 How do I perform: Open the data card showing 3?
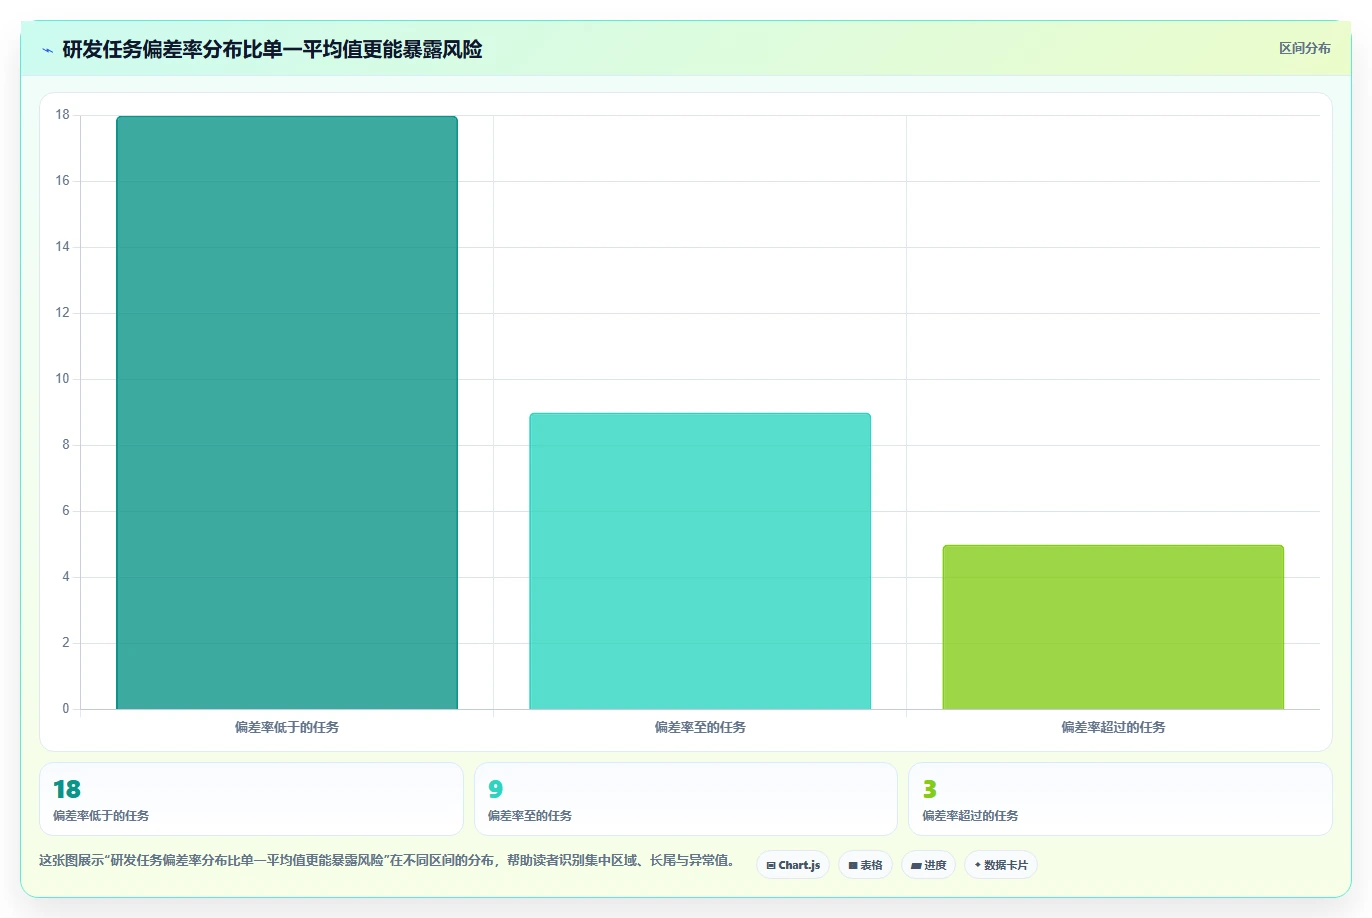click(1120, 799)
